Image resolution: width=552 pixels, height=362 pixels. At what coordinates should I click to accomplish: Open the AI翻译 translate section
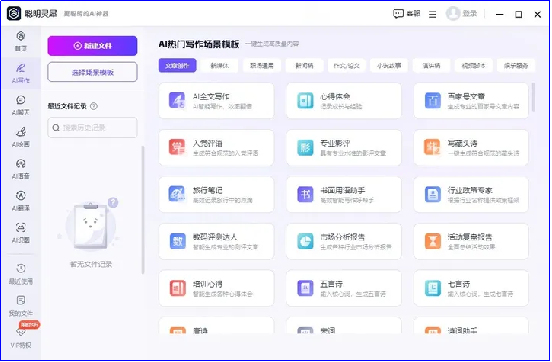coord(21,201)
